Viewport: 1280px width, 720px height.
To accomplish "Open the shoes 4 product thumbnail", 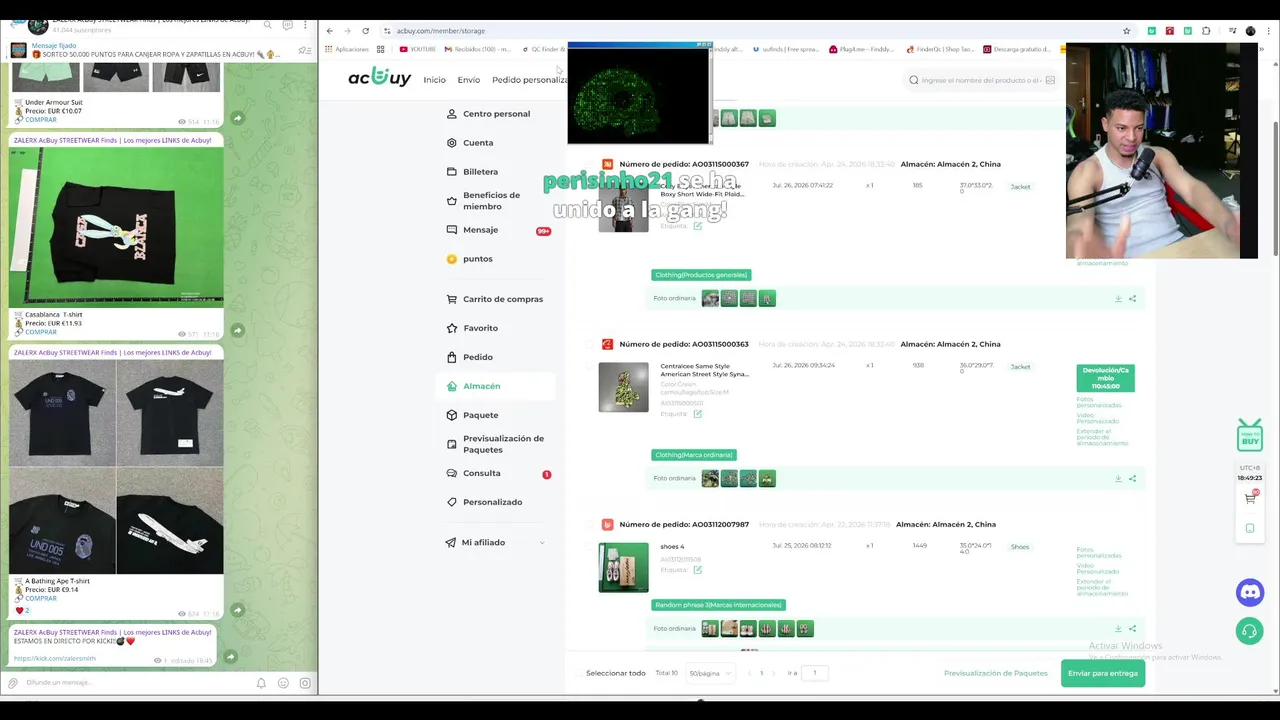I will click(623, 567).
